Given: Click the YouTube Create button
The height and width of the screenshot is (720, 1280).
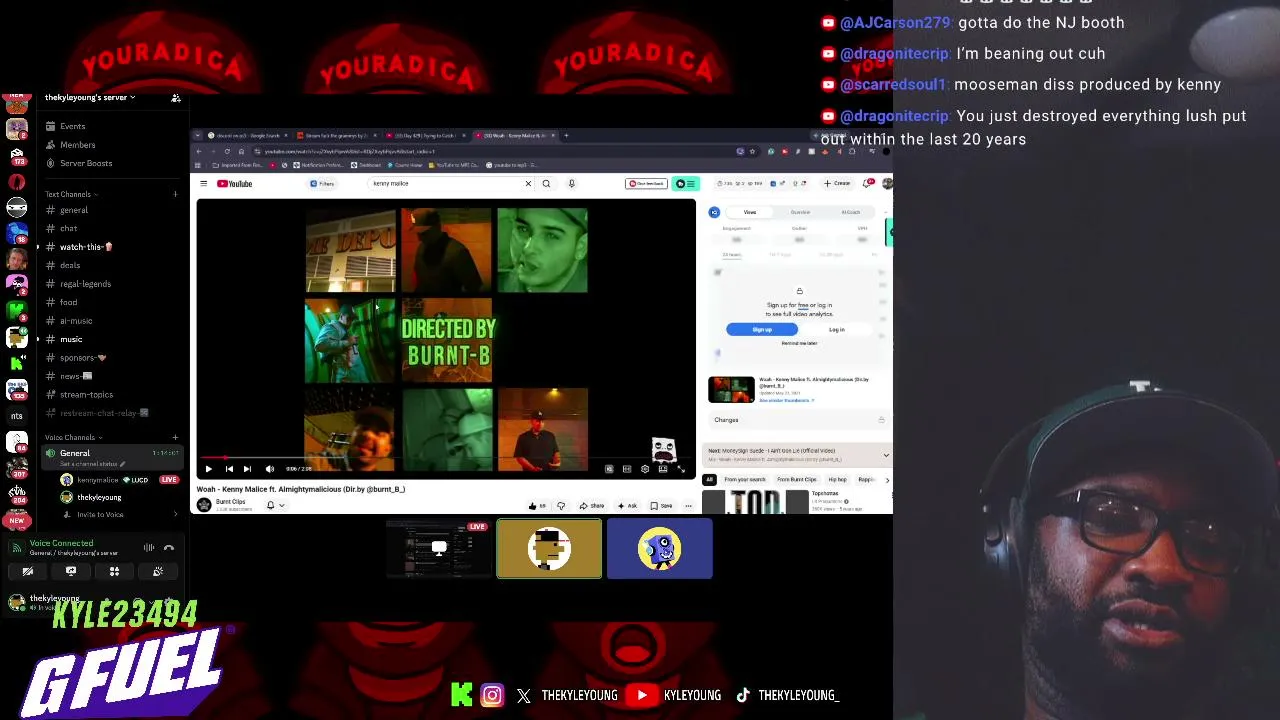Looking at the screenshot, I should tap(837, 184).
